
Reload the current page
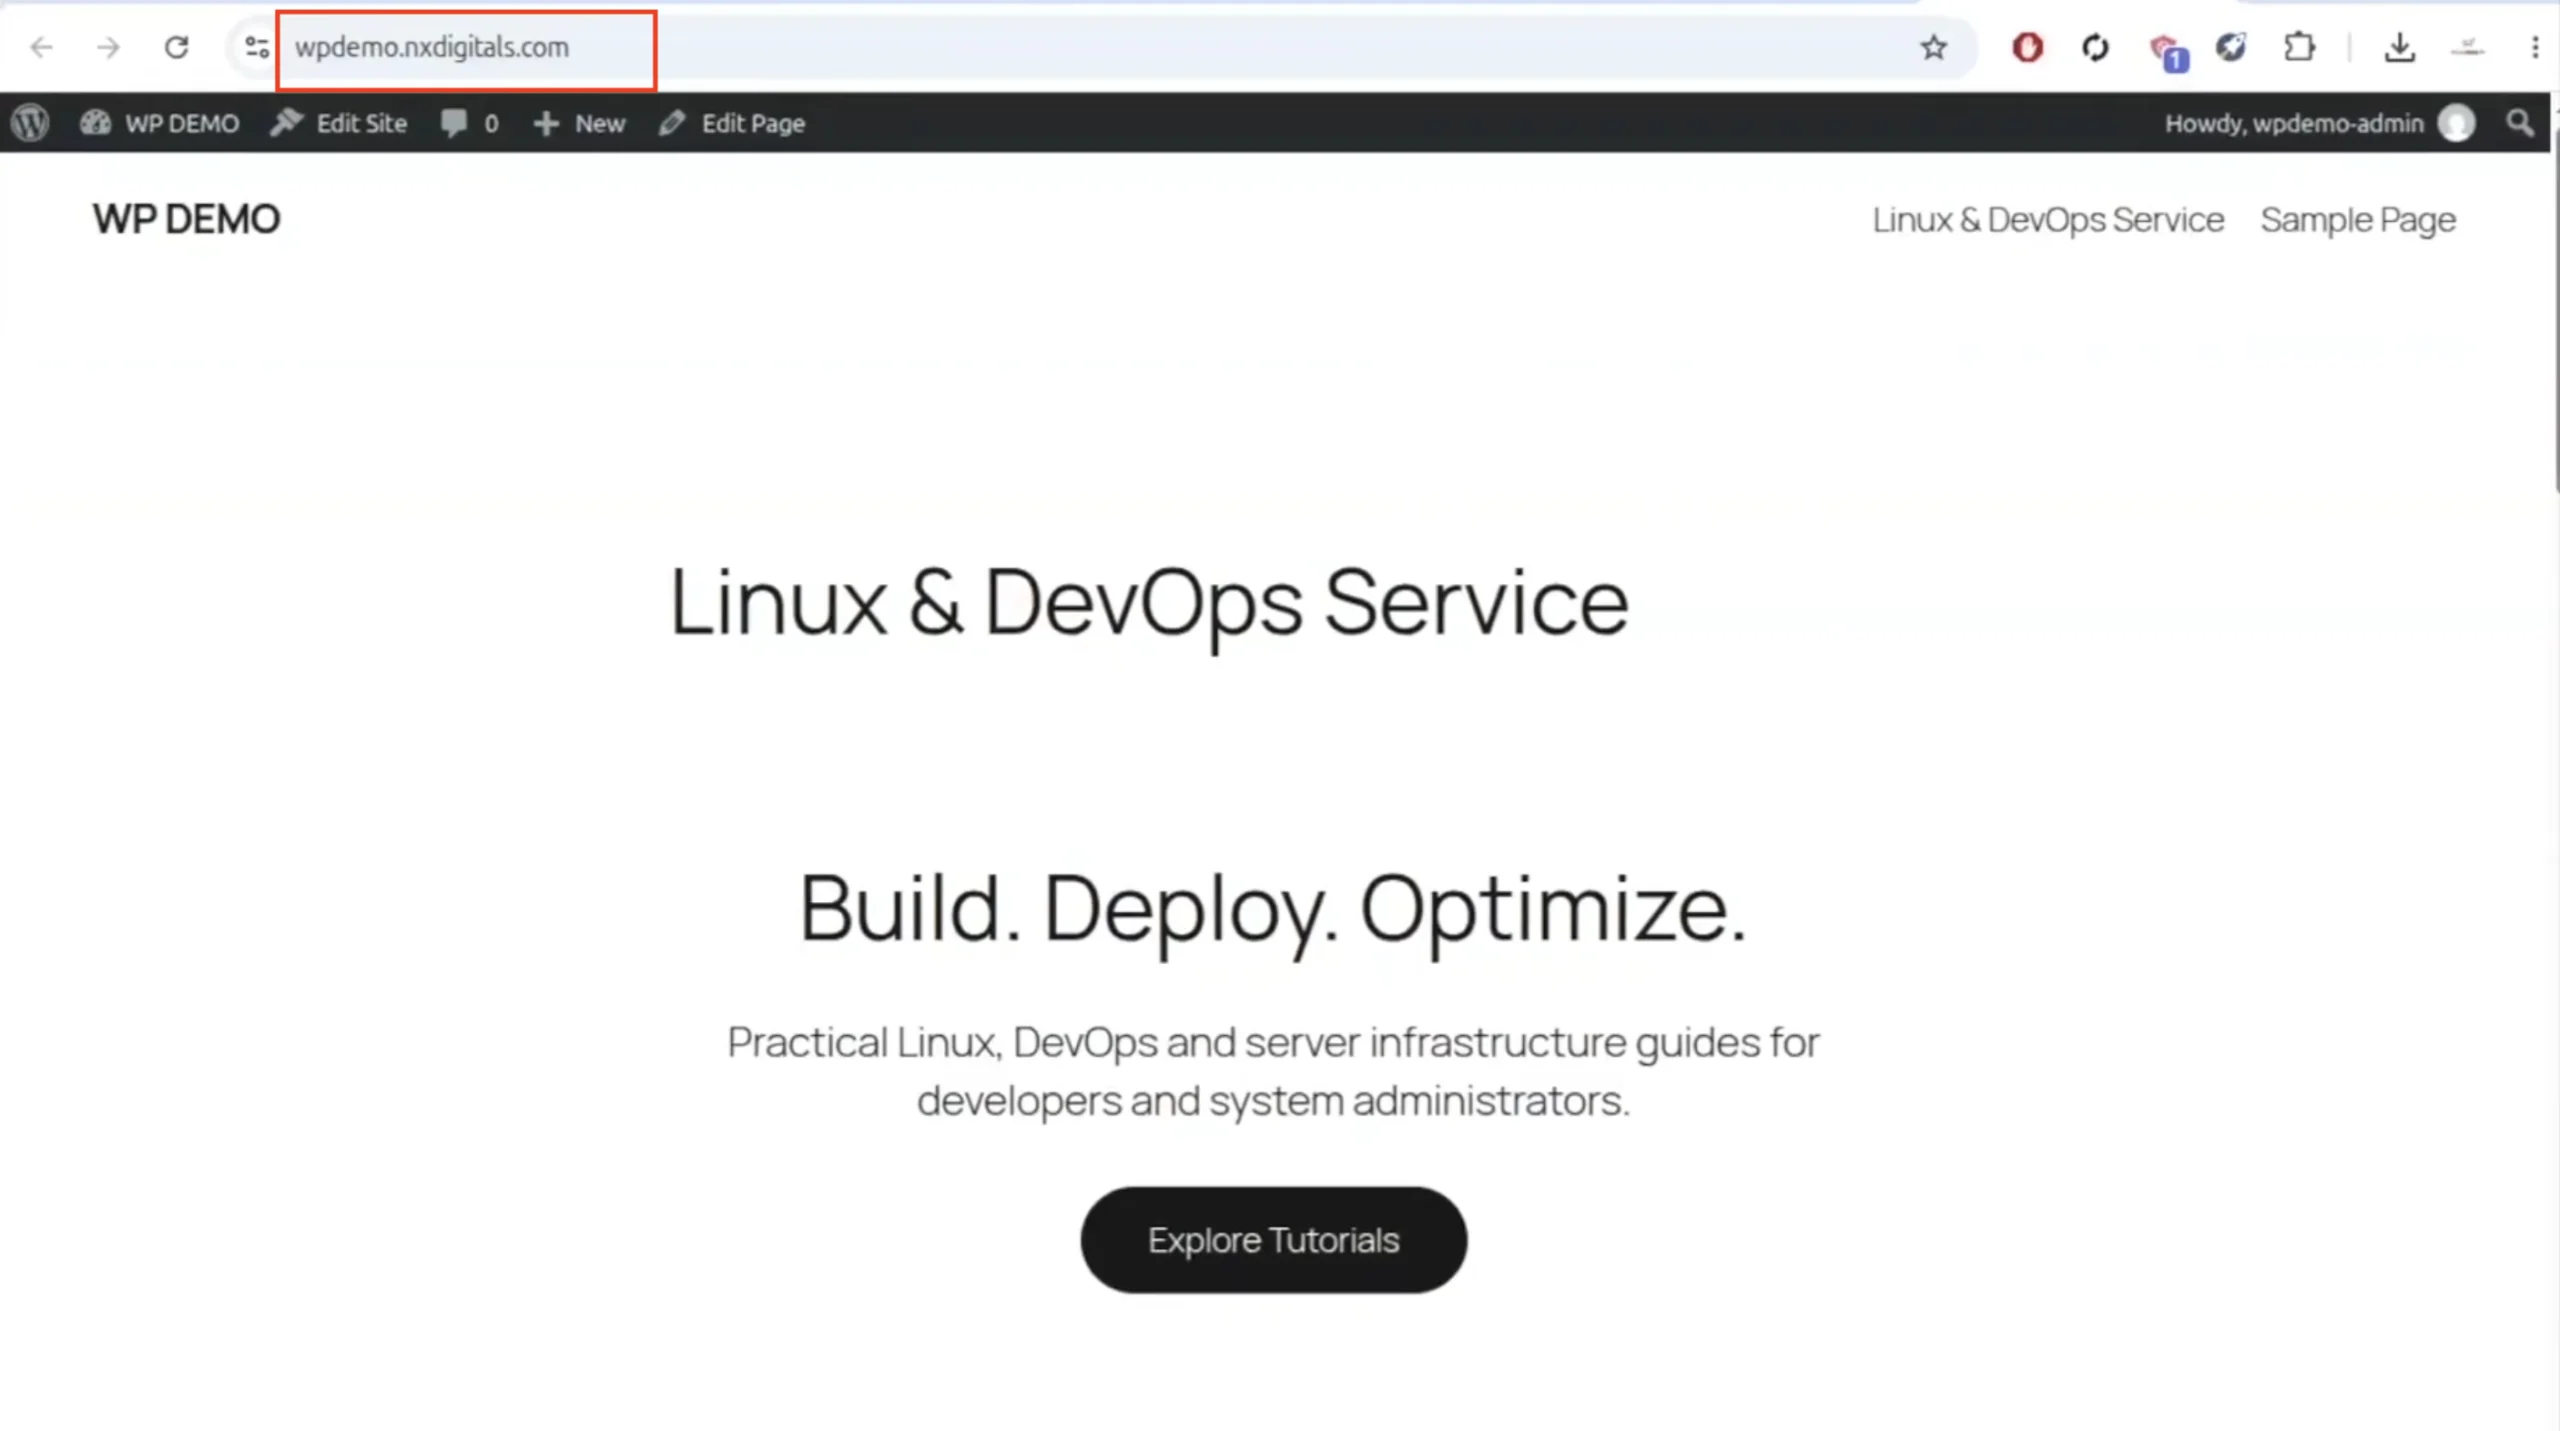[176, 47]
